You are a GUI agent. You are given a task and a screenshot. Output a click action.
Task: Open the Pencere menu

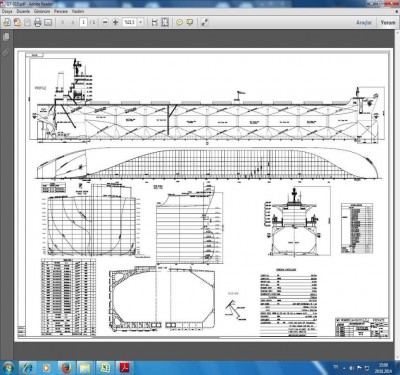pos(61,11)
